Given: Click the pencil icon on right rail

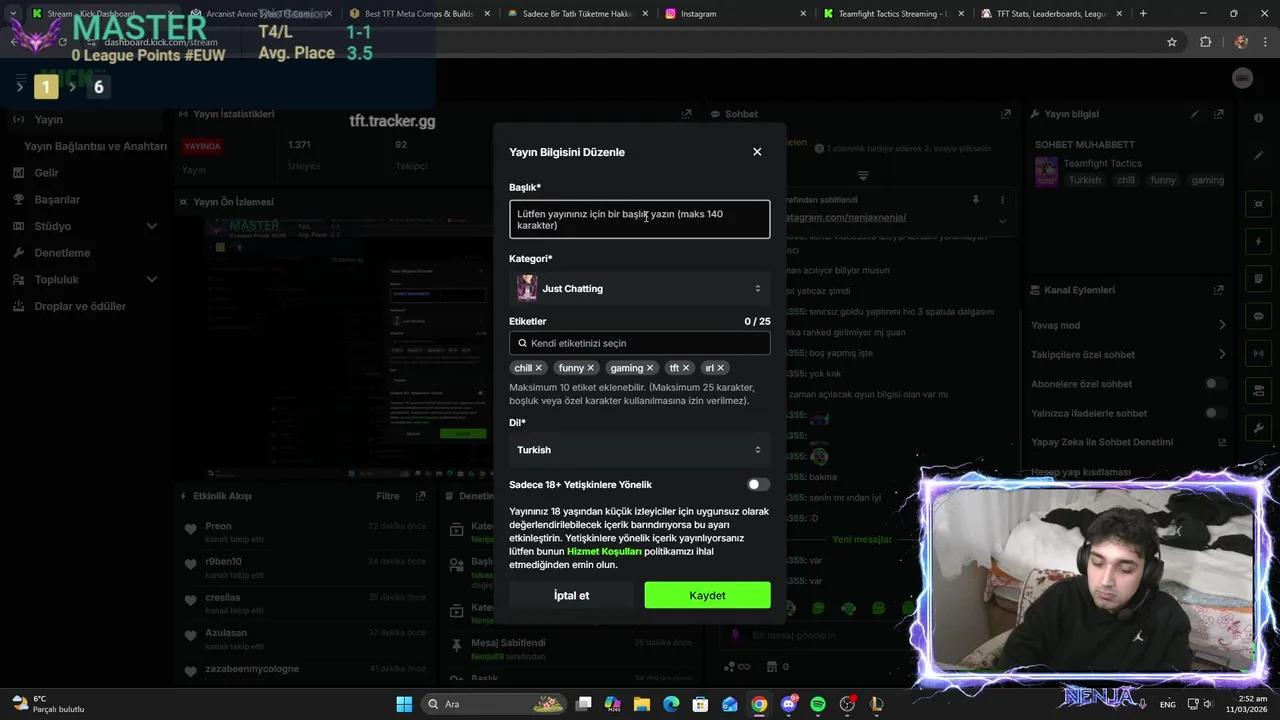Looking at the screenshot, I should [1258, 155].
